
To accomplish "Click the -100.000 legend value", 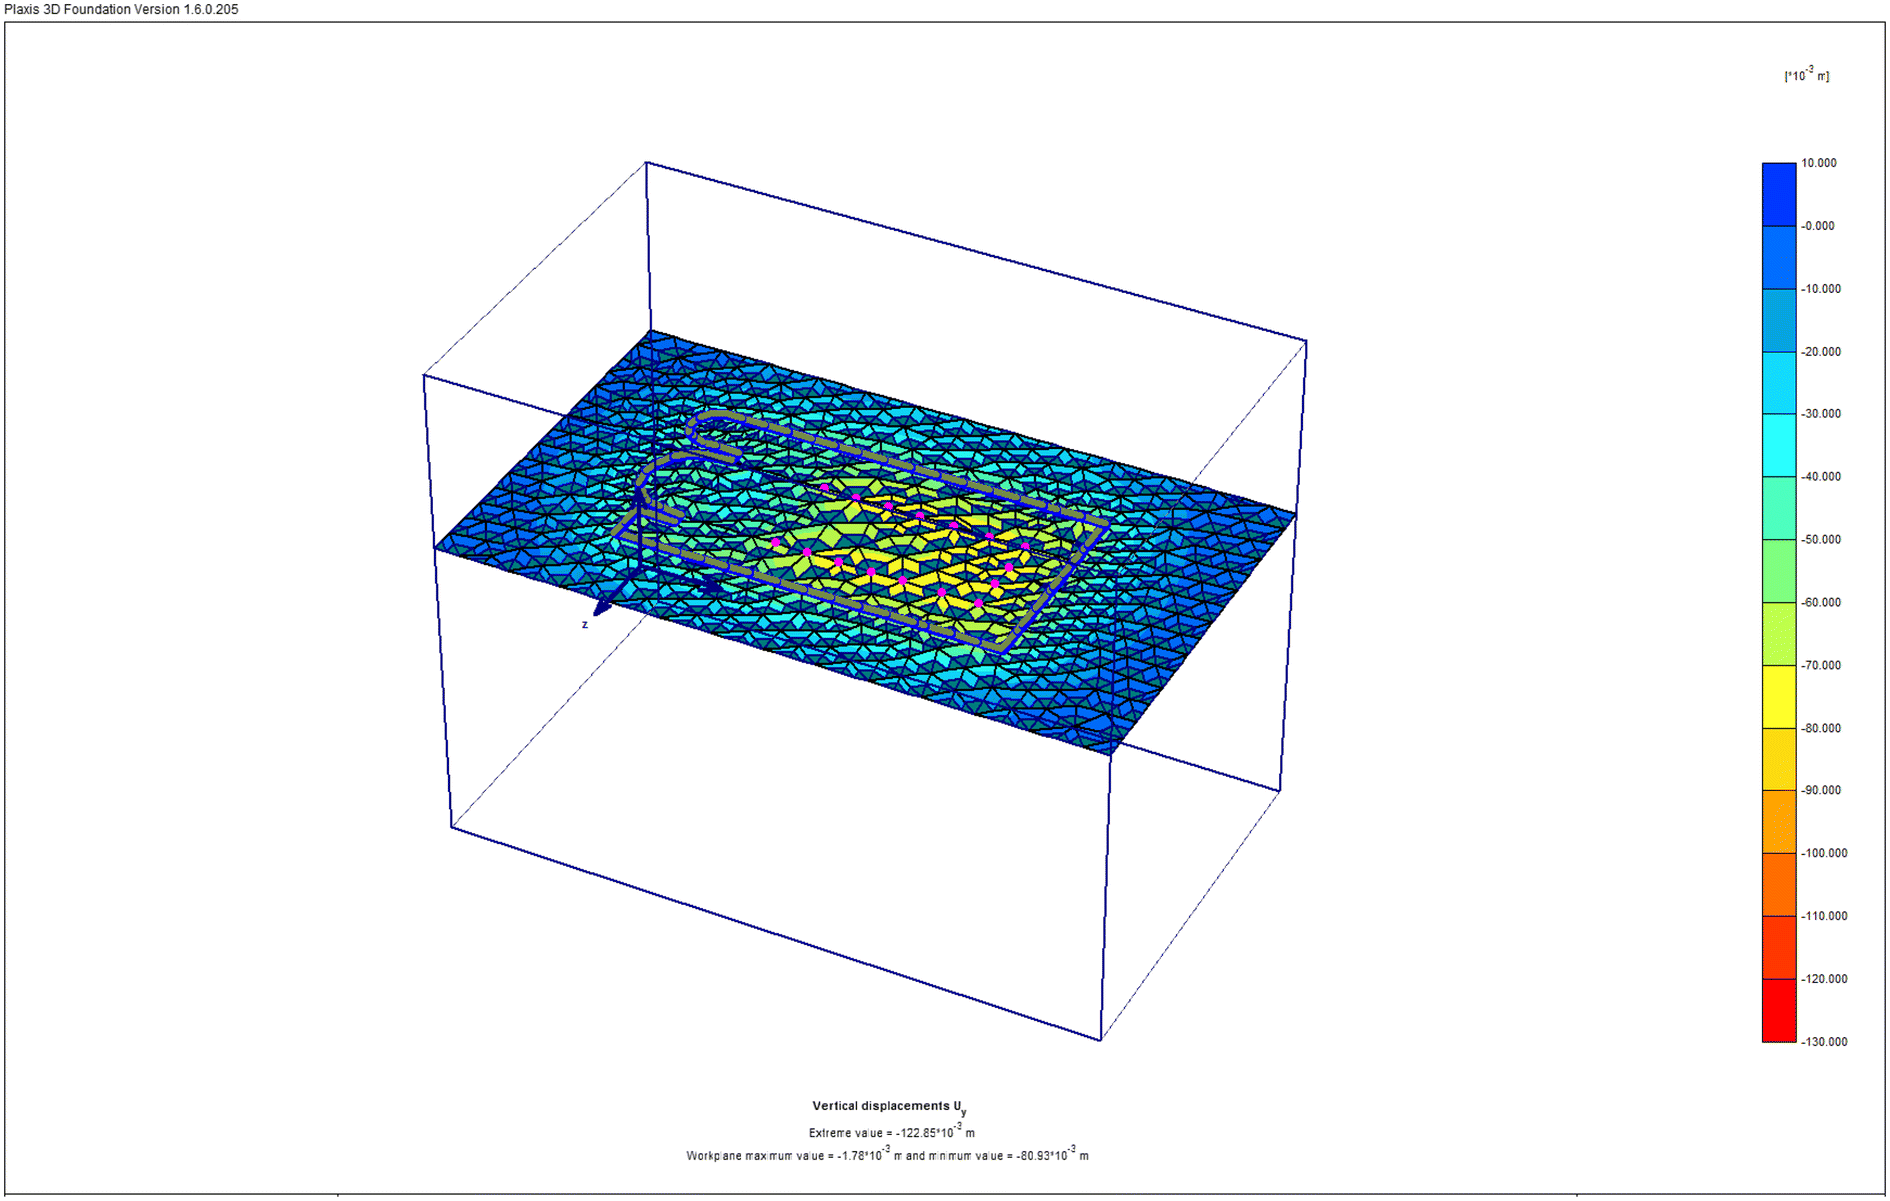I will [1824, 854].
